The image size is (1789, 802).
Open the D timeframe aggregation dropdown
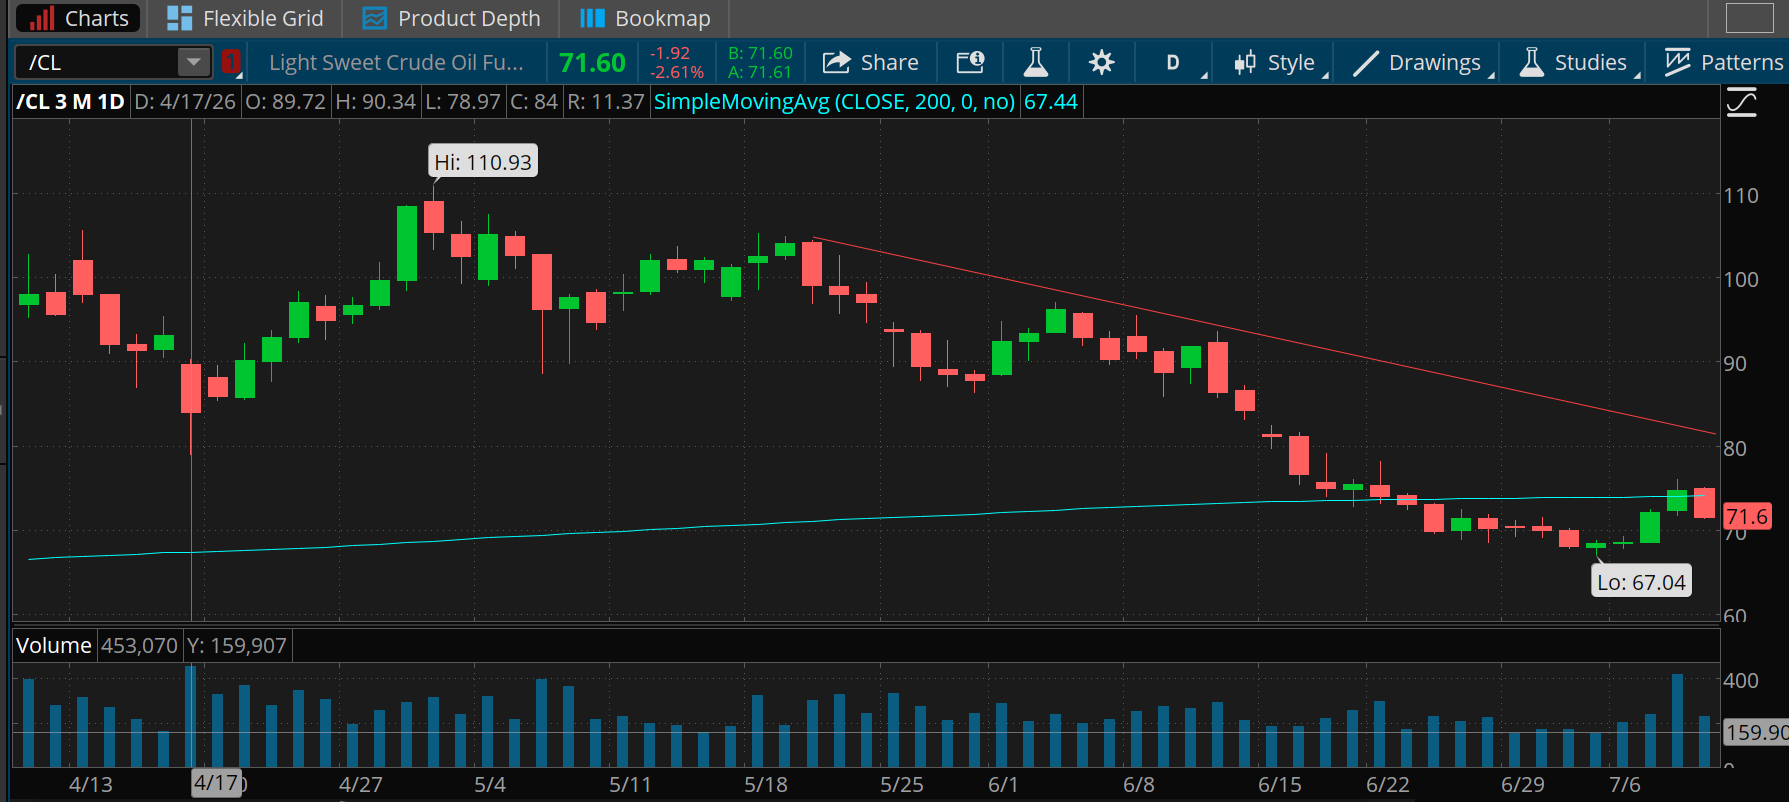(x=1174, y=62)
